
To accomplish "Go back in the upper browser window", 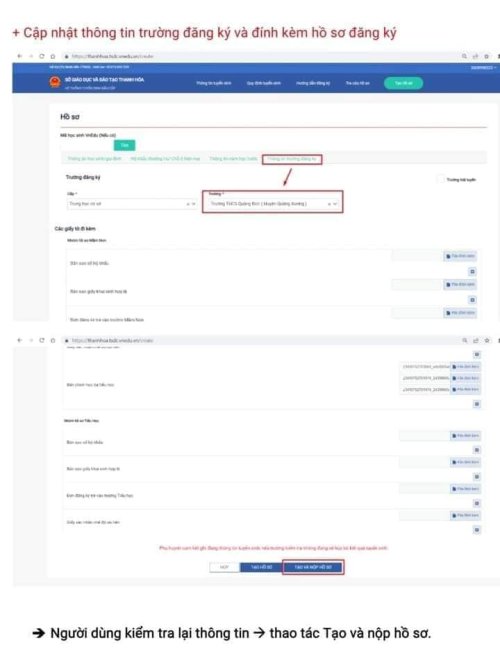I will click(19, 56).
